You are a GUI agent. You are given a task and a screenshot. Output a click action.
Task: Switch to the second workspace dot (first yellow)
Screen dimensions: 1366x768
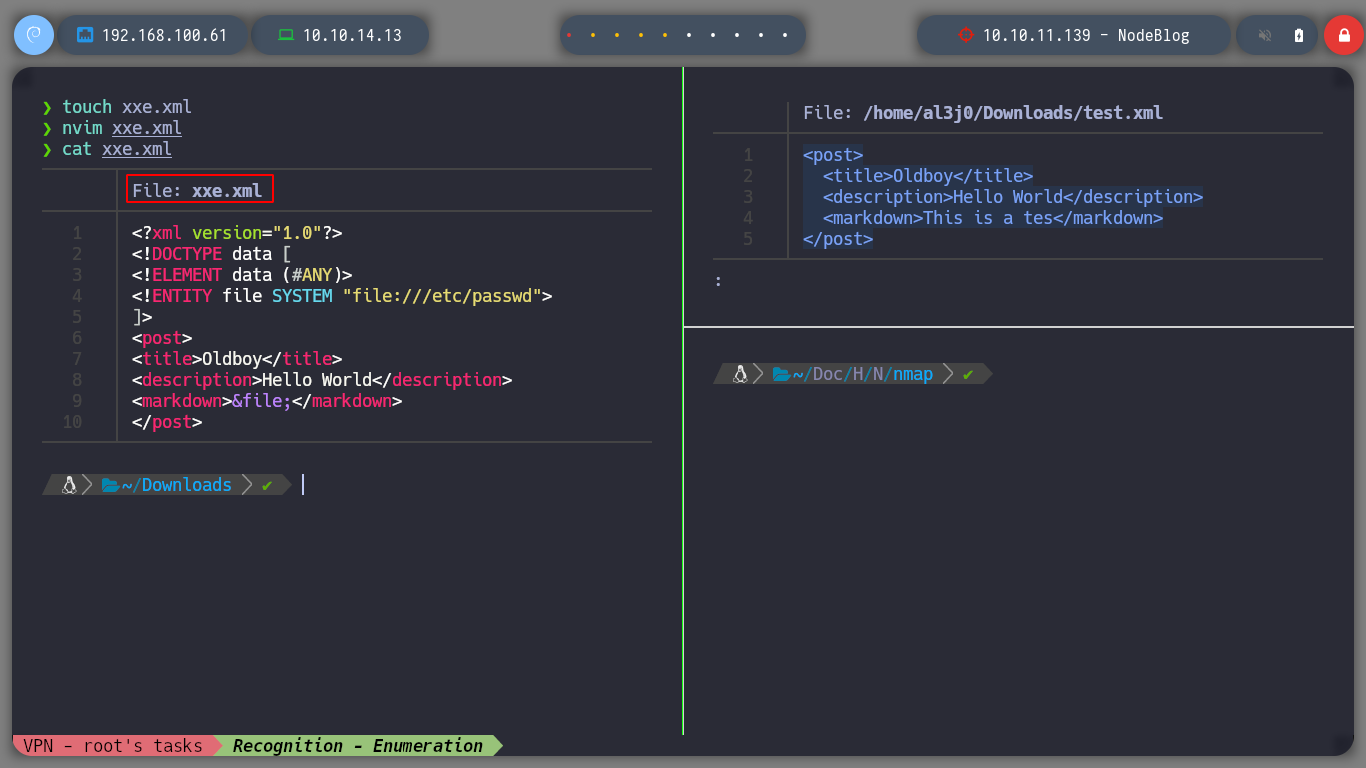coord(593,35)
